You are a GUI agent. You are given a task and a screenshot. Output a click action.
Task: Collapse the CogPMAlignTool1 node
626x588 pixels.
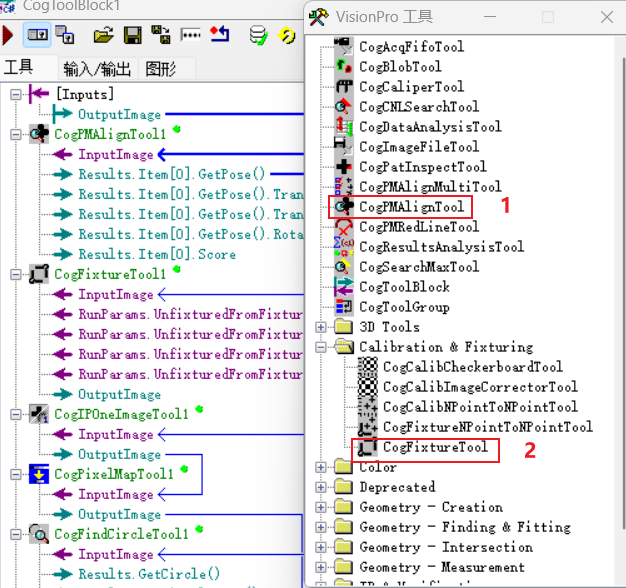coord(16,135)
